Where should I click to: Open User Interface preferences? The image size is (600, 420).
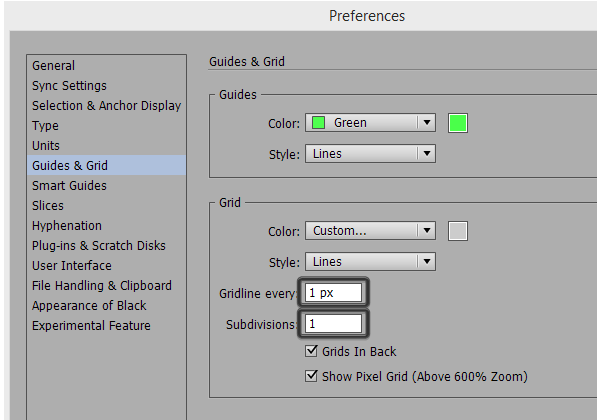point(71,266)
